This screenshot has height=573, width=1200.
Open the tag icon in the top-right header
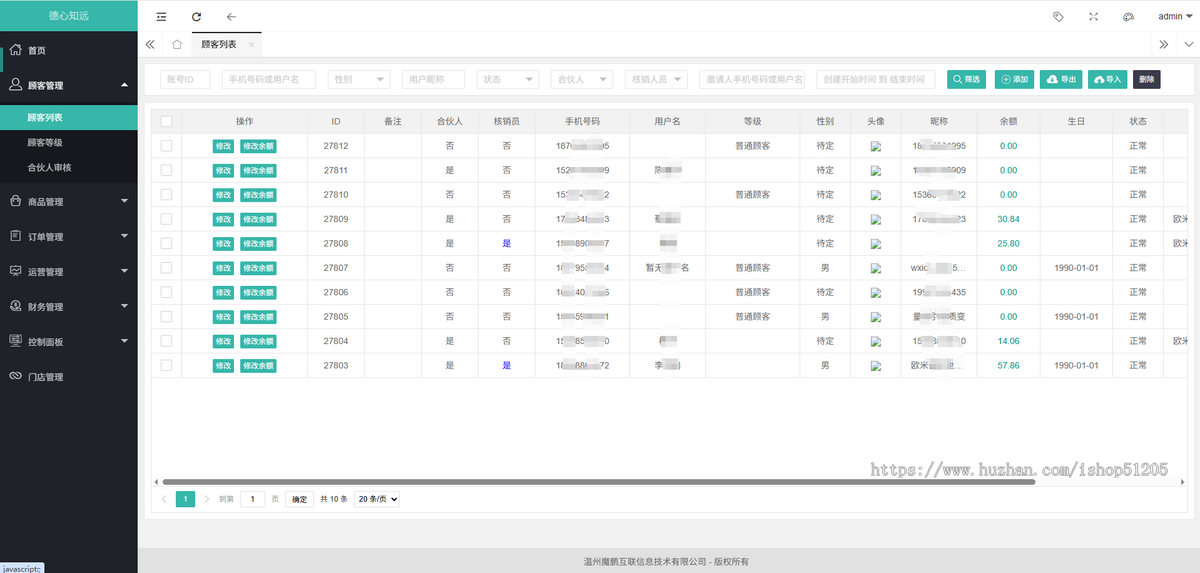pos(1058,17)
